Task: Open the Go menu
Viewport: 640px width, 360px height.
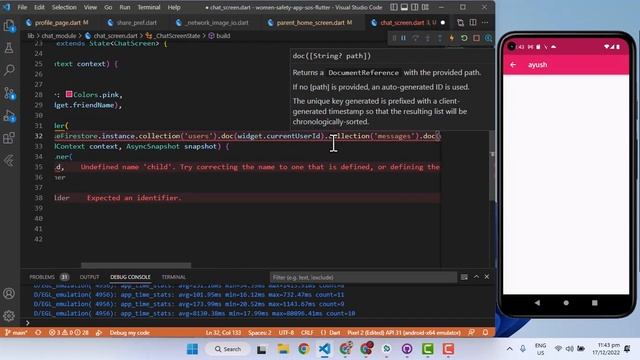Action: pos(108,7)
